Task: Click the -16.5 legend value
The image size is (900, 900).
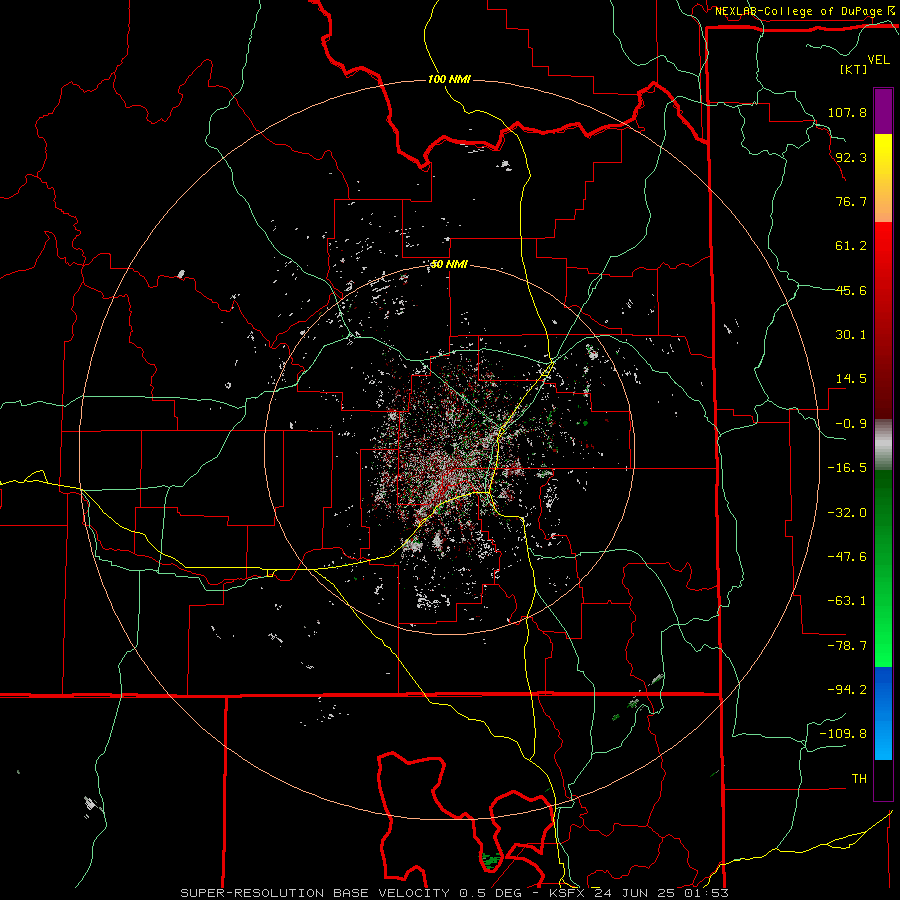Action: pos(847,468)
